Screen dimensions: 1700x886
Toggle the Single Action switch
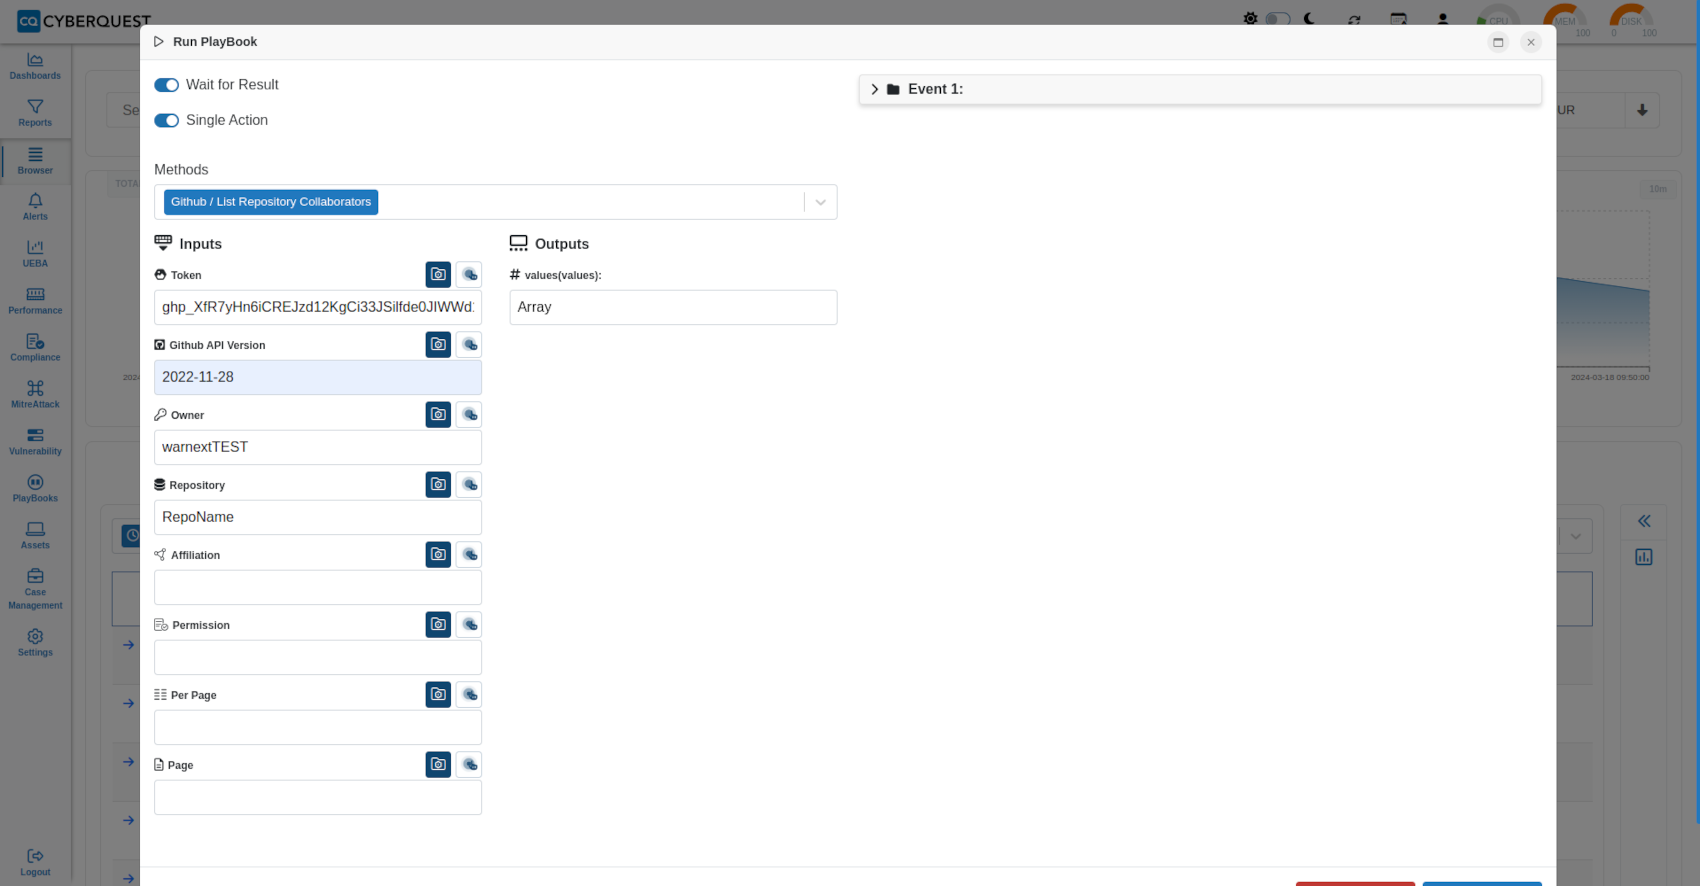tap(166, 120)
